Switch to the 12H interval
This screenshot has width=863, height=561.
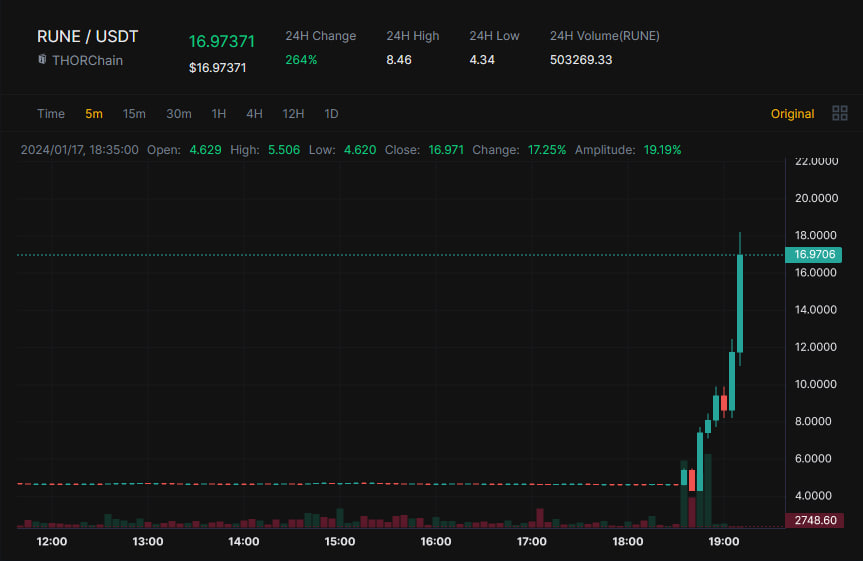point(293,114)
